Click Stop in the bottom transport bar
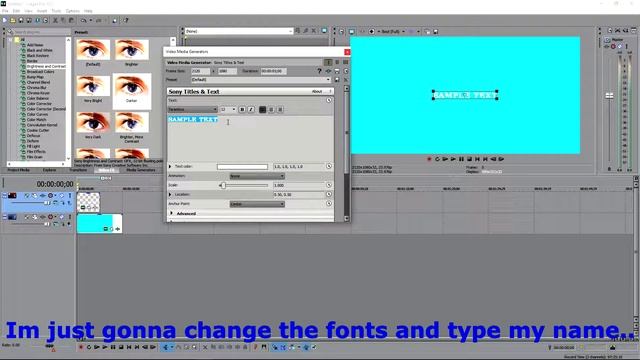 coord(121,347)
